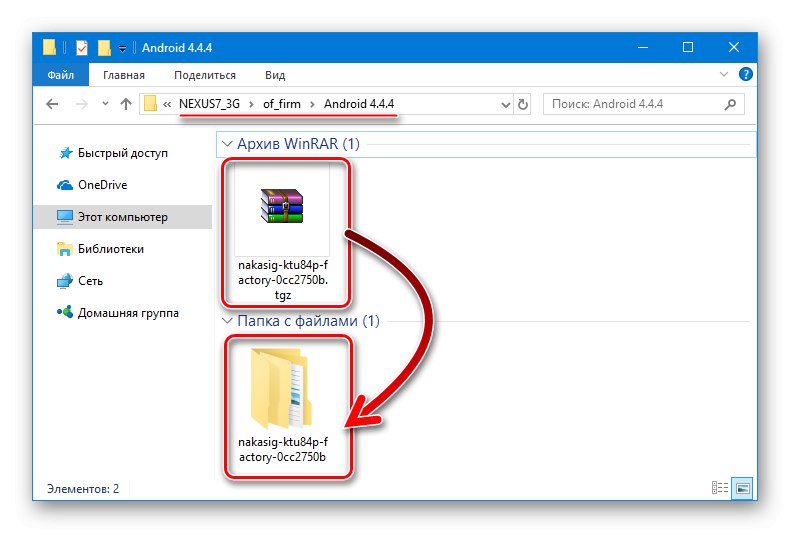Go forward with the Forward arrow
Image resolution: width=790 pixels, height=533 pixels.
click(81, 104)
